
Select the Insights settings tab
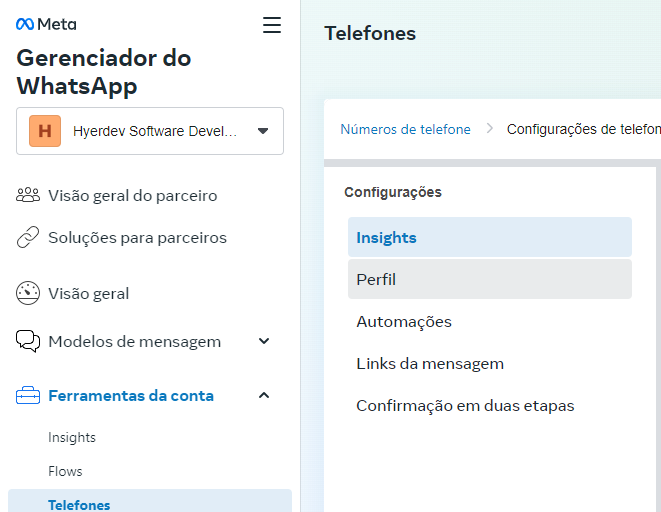click(489, 237)
